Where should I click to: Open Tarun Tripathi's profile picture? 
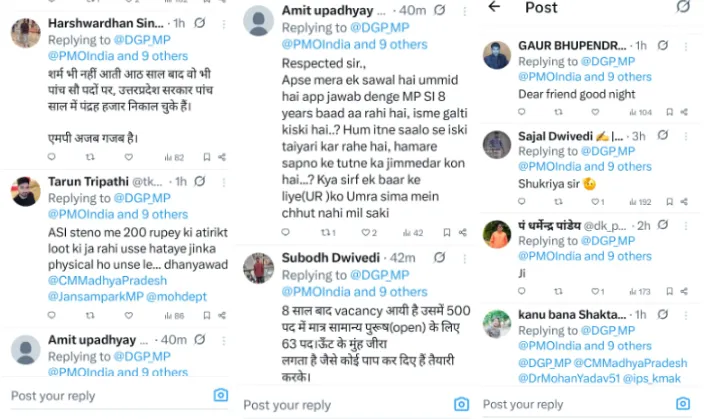(x=25, y=190)
